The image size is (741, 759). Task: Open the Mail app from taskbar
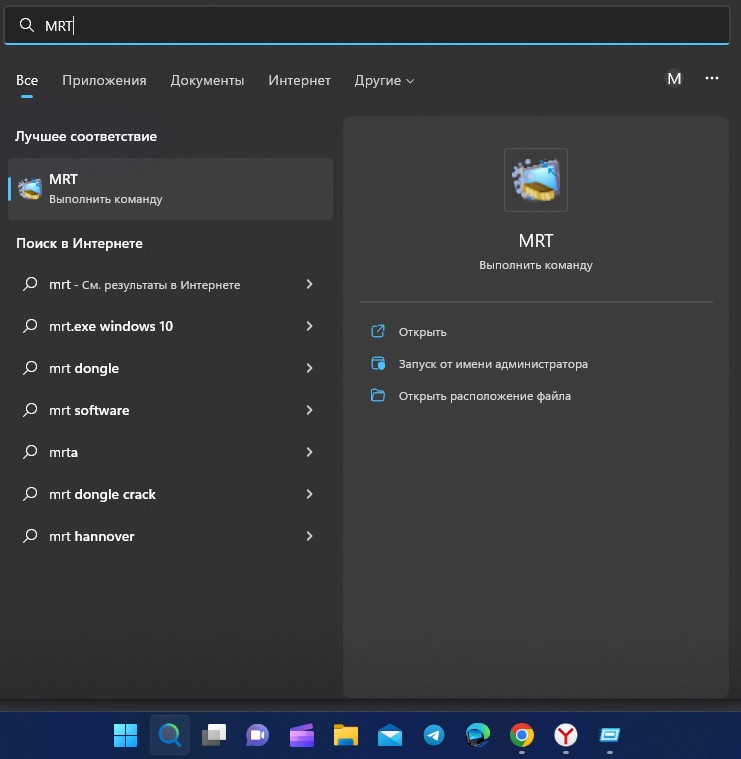pos(390,736)
